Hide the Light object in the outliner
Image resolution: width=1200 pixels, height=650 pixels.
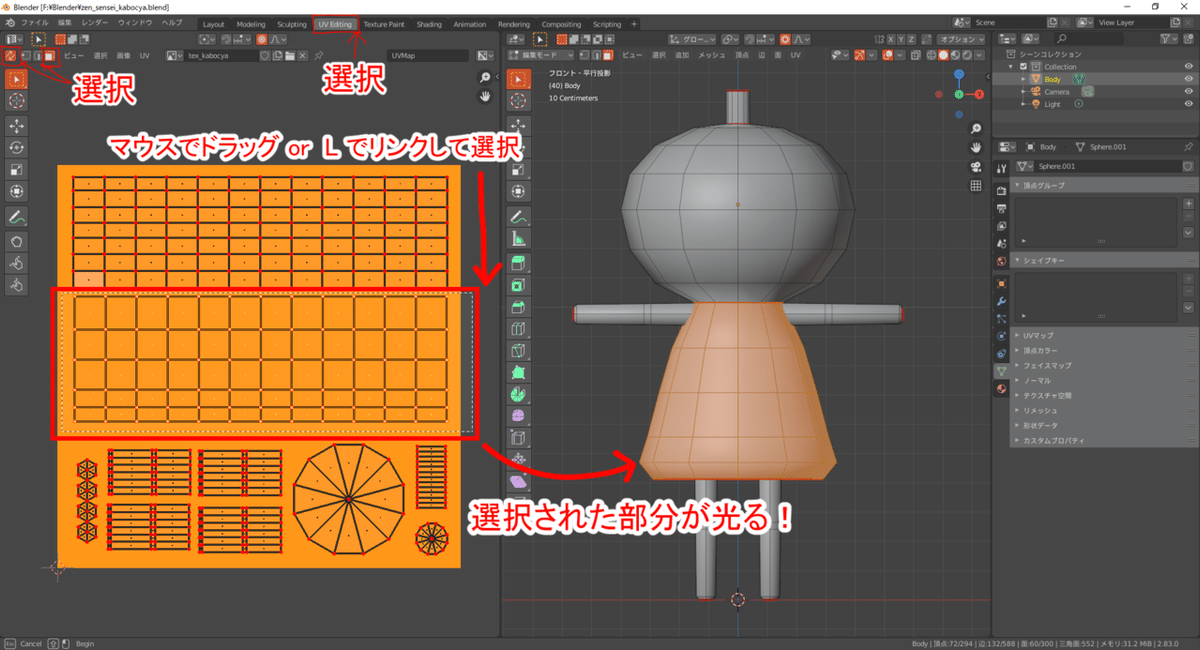(x=1189, y=104)
